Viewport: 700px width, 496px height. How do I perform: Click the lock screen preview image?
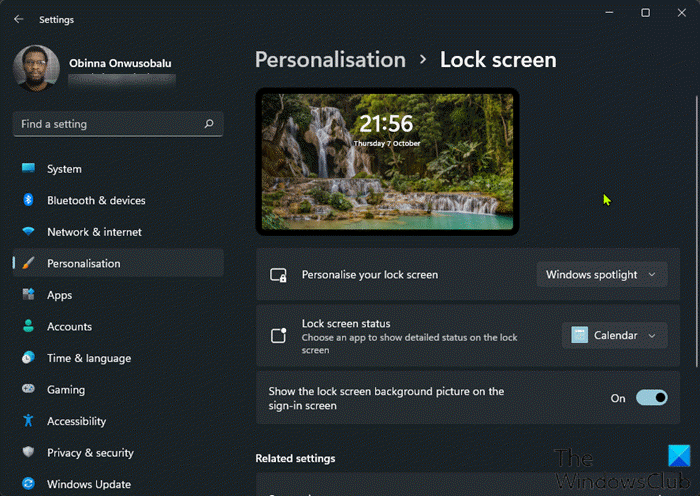click(x=387, y=162)
